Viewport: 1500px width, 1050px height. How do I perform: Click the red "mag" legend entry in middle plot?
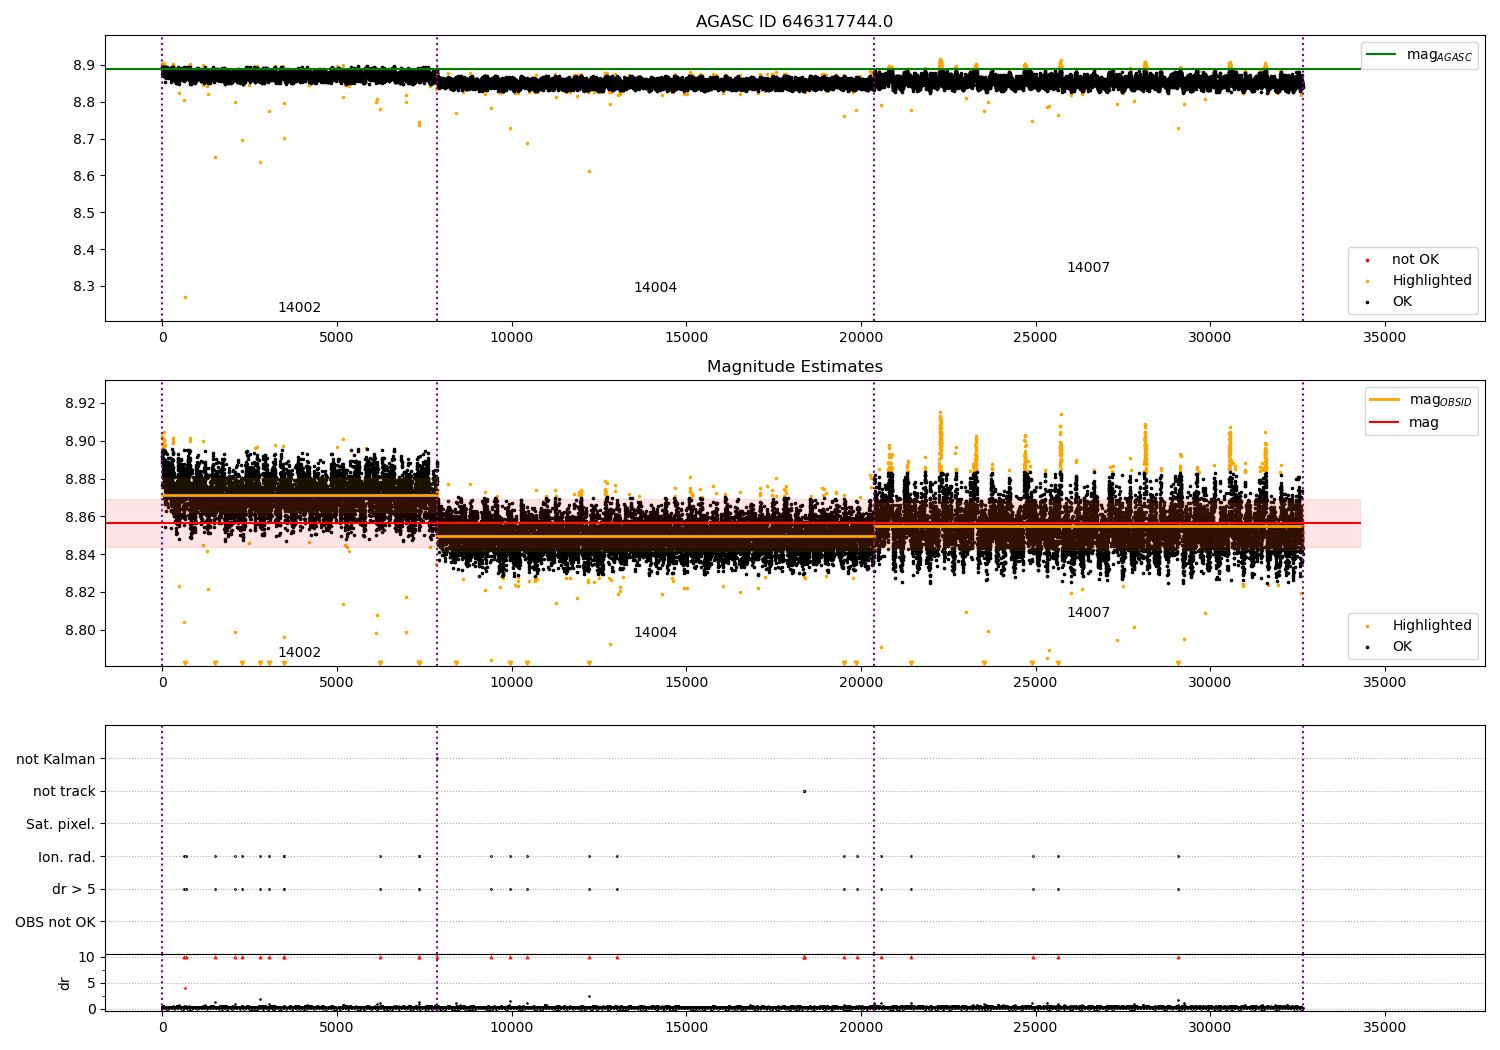[x=1405, y=422]
